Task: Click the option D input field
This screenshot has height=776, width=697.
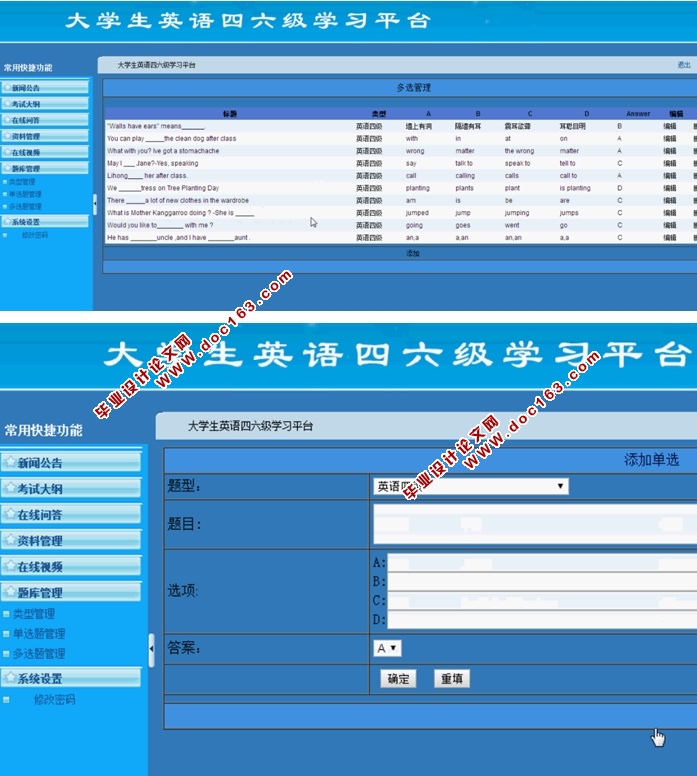Action: [542, 619]
